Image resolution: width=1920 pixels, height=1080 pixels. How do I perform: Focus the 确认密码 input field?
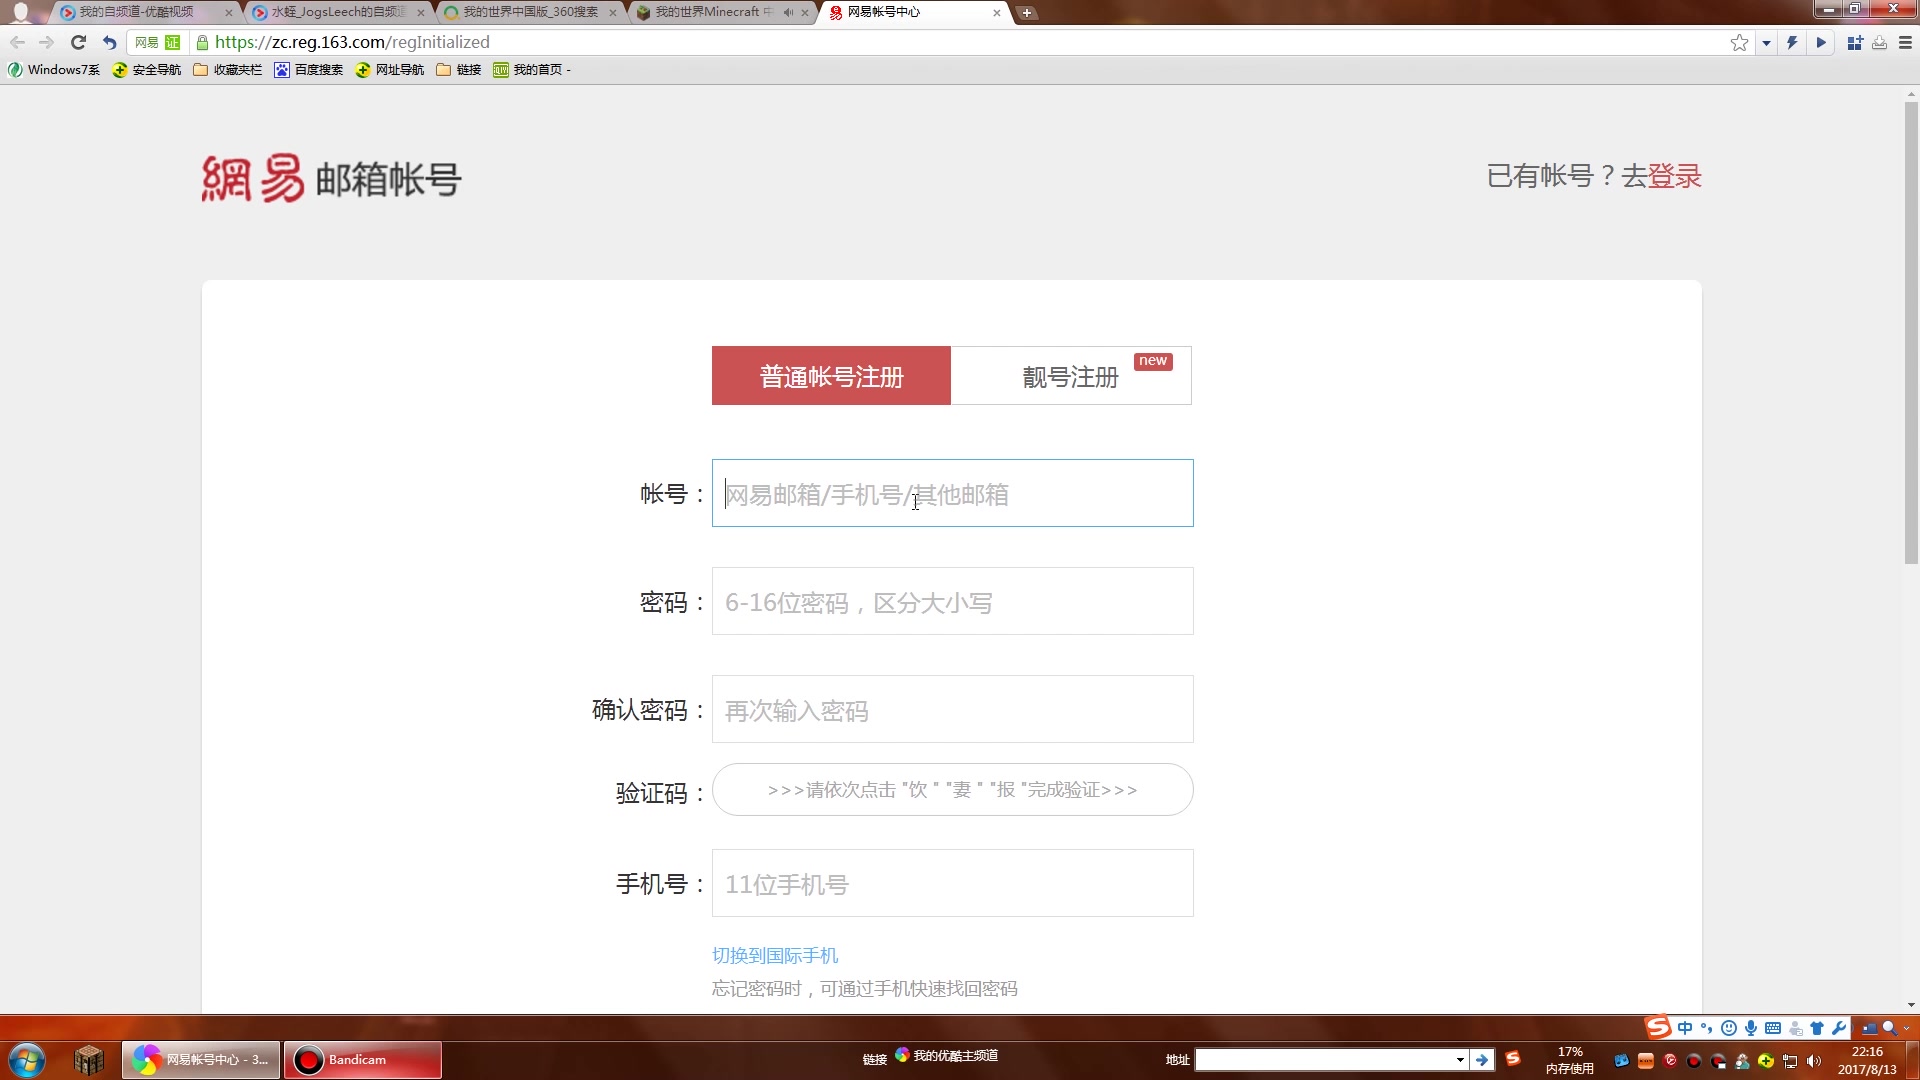952,709
